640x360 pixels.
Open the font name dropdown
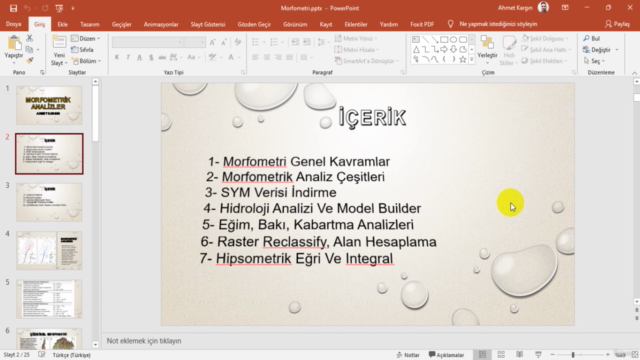click(x=180, y=42)
